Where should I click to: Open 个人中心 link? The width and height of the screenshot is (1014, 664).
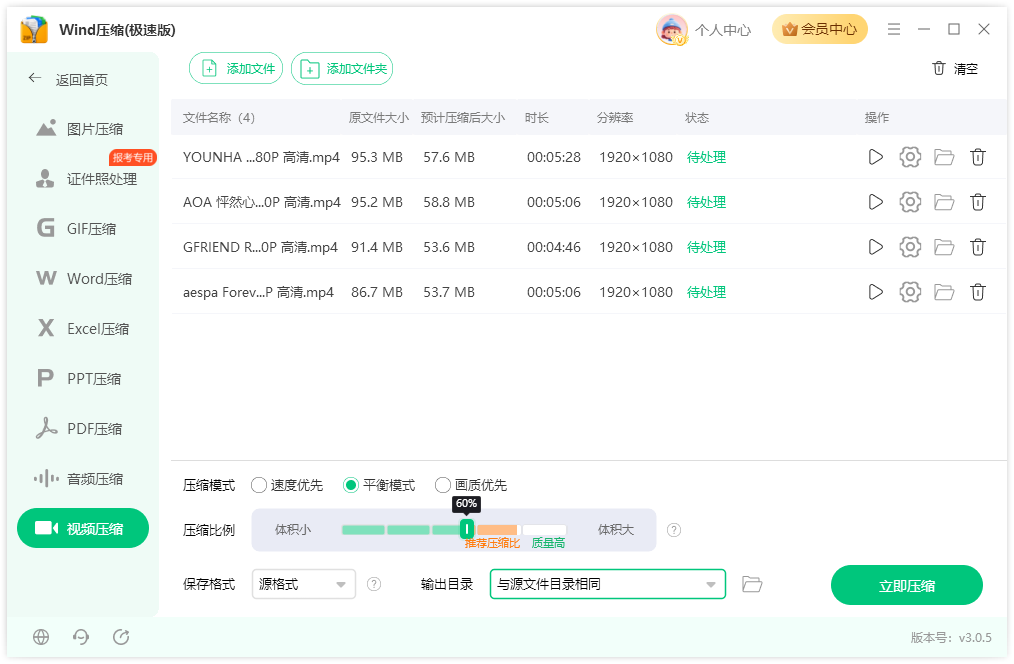point(723,30)
